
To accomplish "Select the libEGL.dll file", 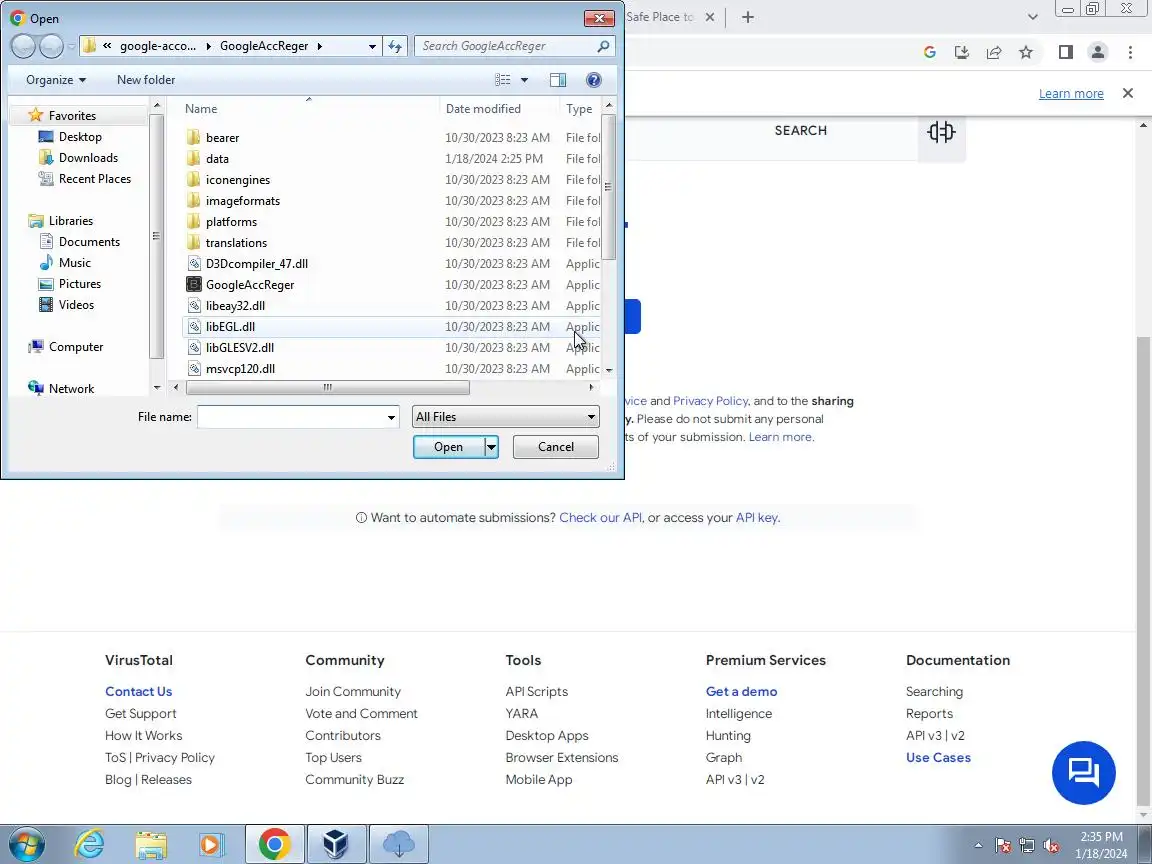I will [x=230, y=326].
